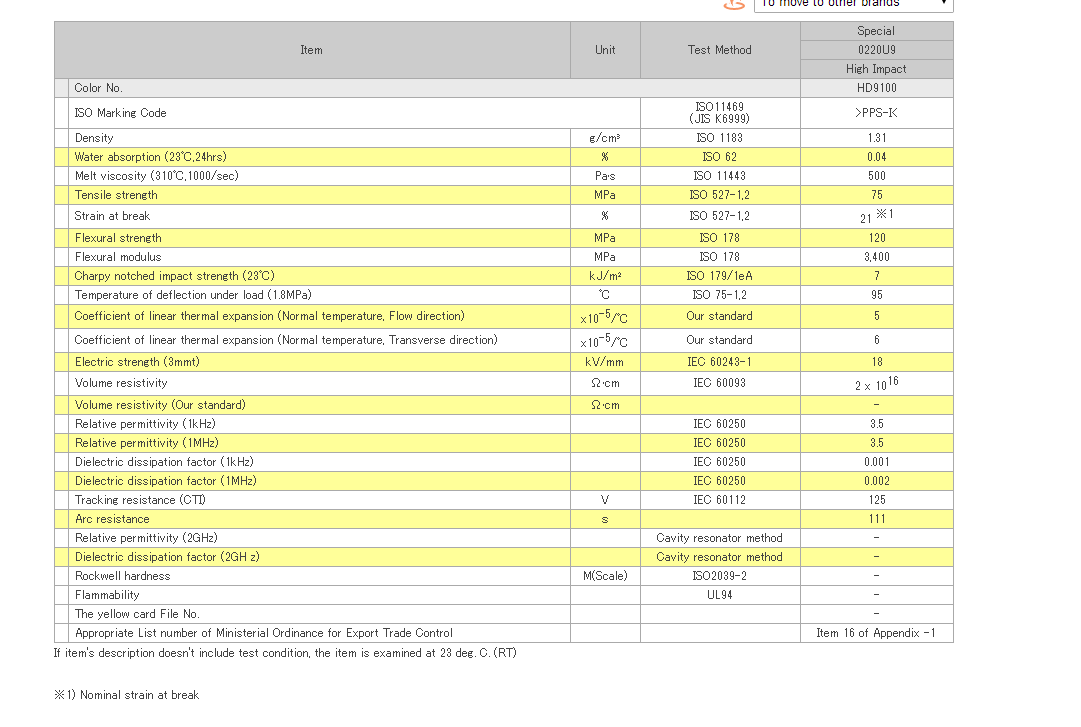The image size is (1081, 727).
Task: Select 'Dielectric dissipation factor (2GH z)' row label
Action: tap(167, 557)
